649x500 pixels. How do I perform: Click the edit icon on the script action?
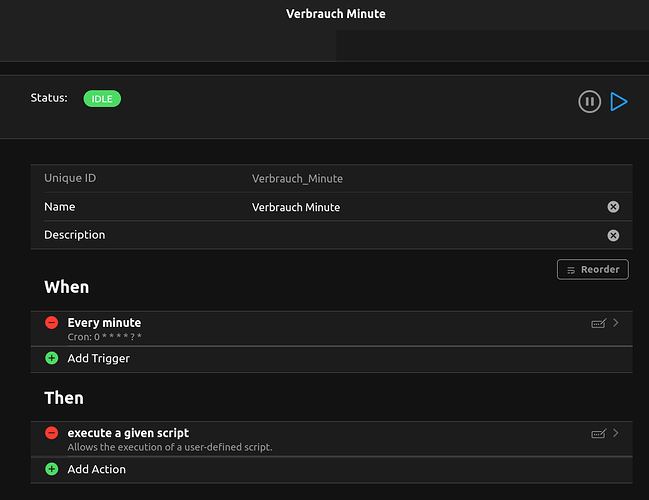(x=598, y=433)
